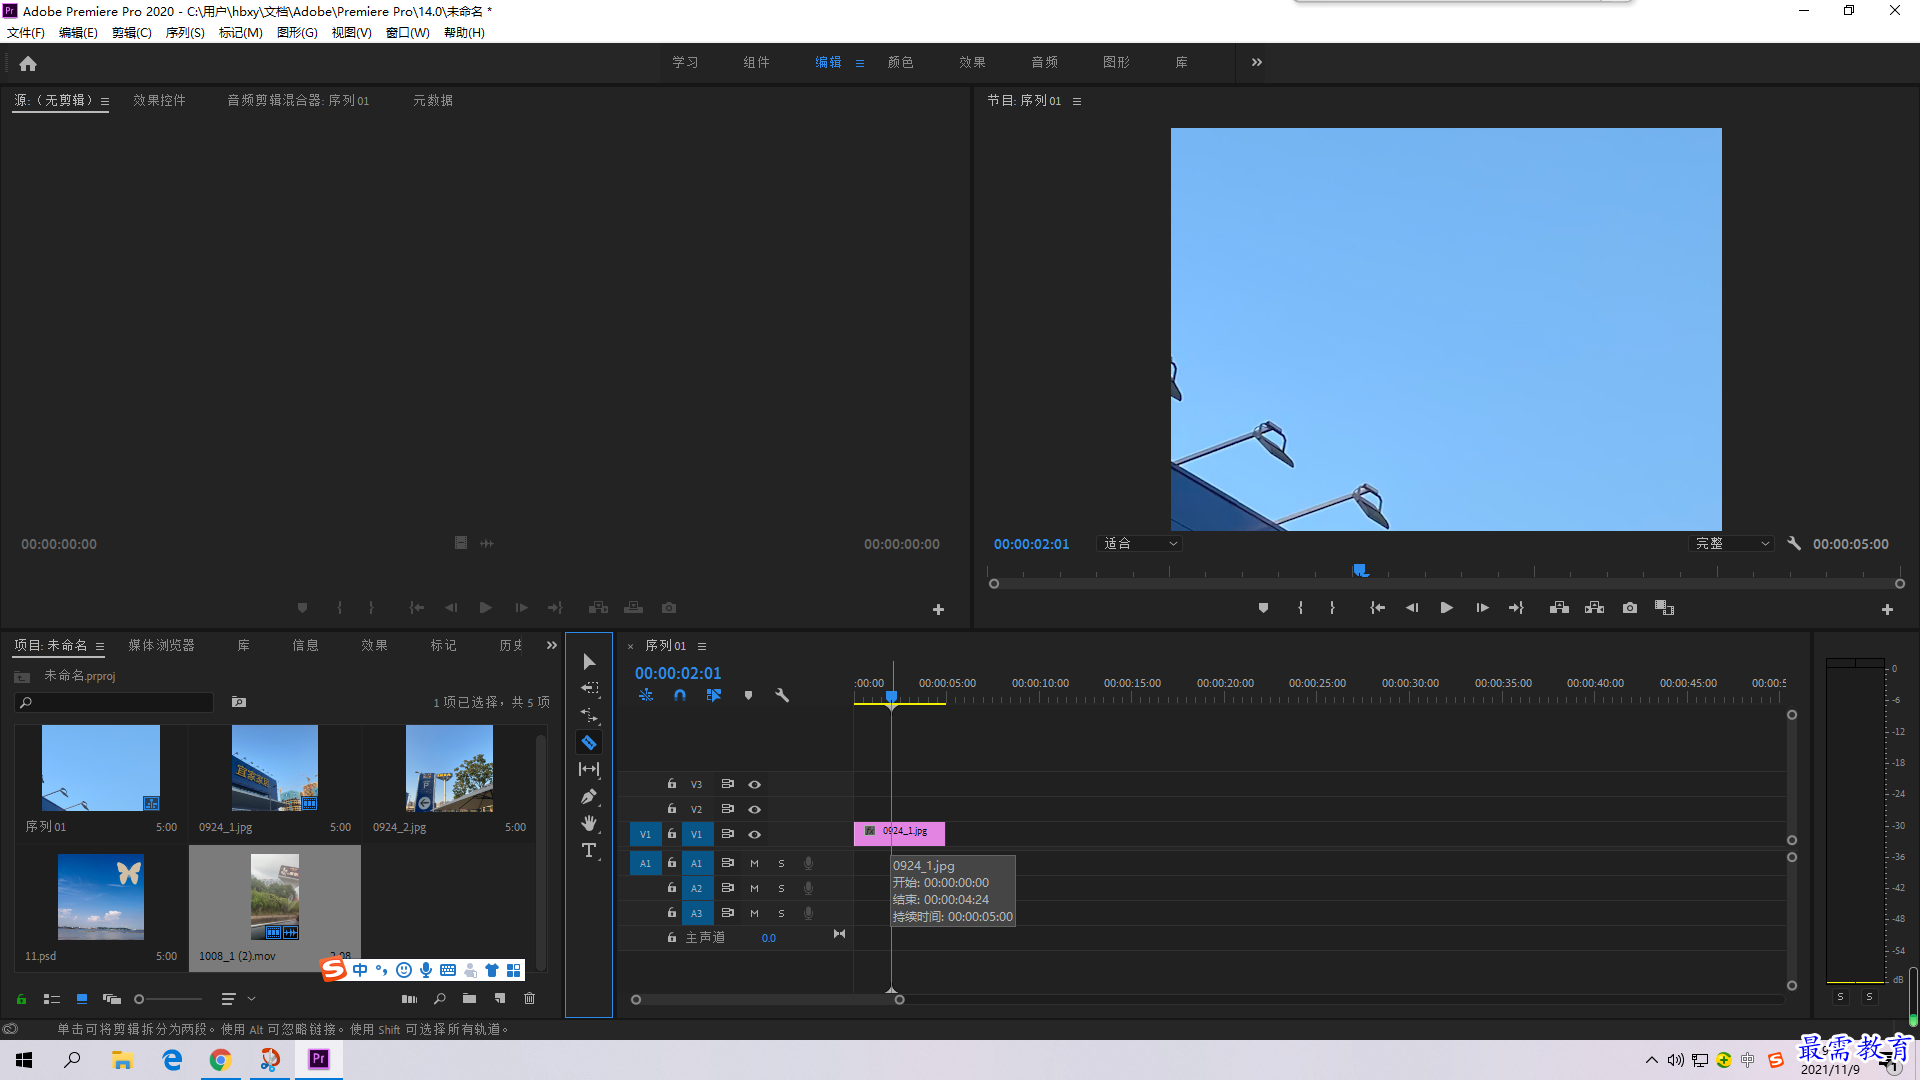Screen dimensions: 1920x1080
Task: Go to In point in Program monitor
Action: tap(1377, 608)
